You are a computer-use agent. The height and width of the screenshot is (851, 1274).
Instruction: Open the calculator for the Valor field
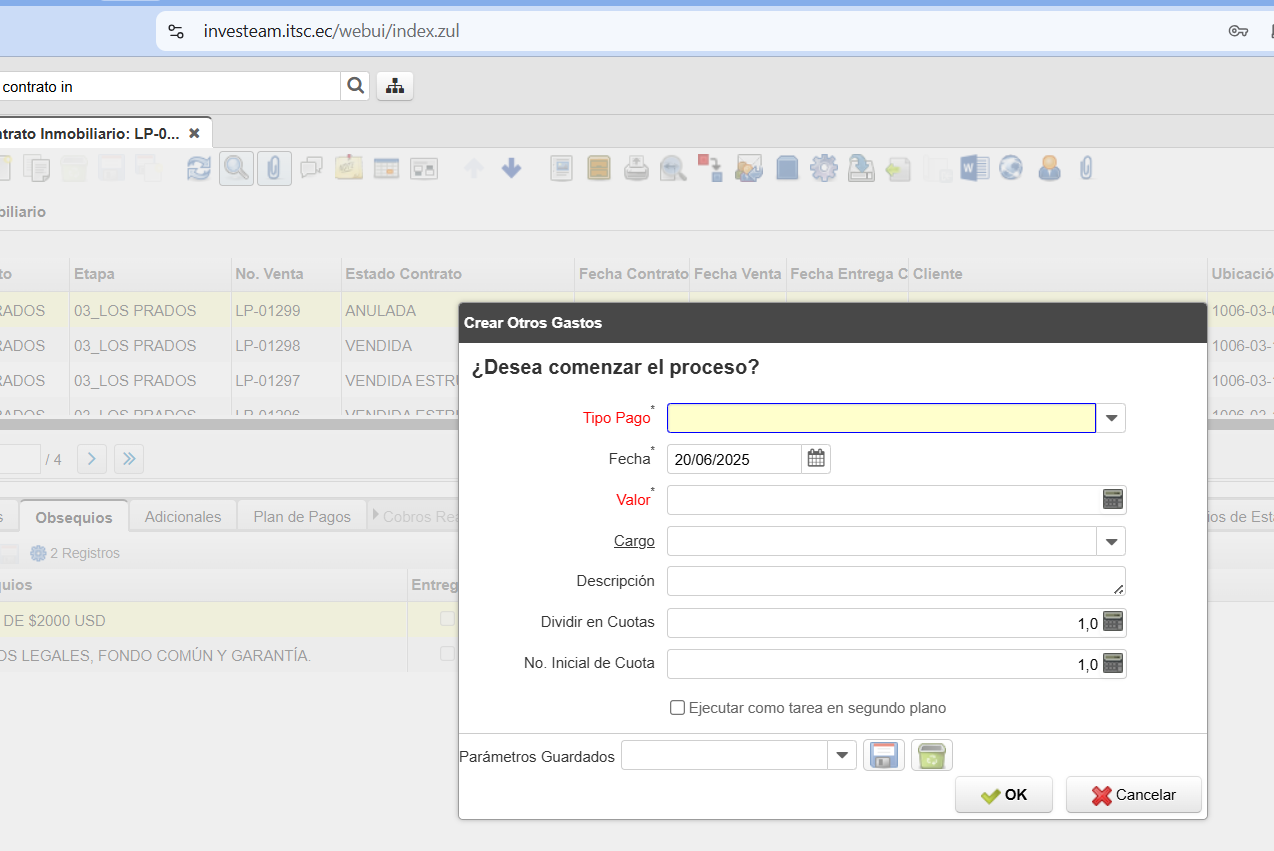[x=1112, y=500]
